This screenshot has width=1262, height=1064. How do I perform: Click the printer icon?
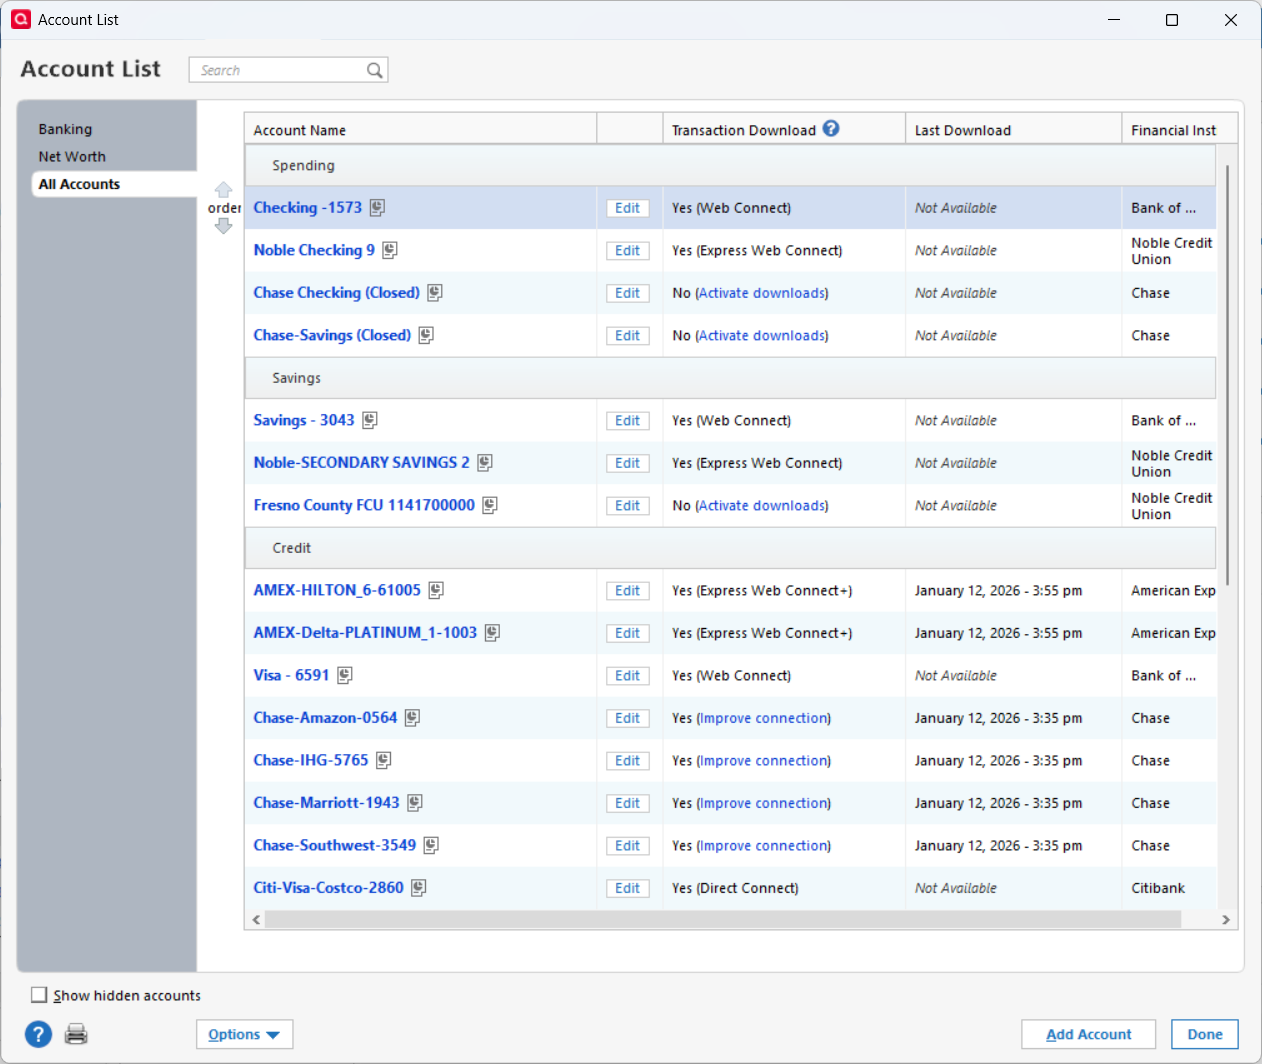pyautogui.click(x=76, y=1034)
